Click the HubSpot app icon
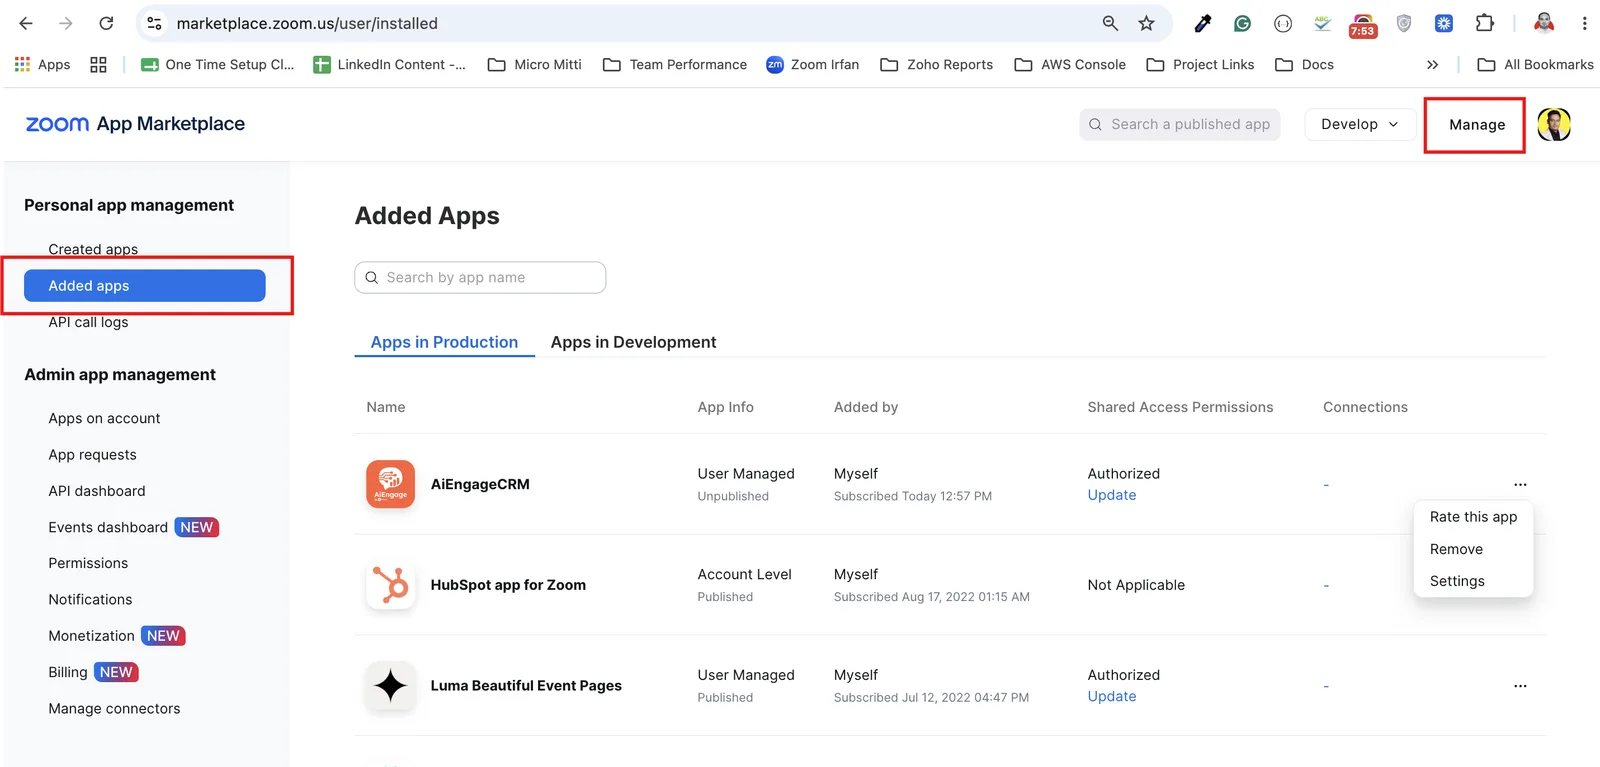The width and height of the screenshot is (1600, 767). (390, 585)
